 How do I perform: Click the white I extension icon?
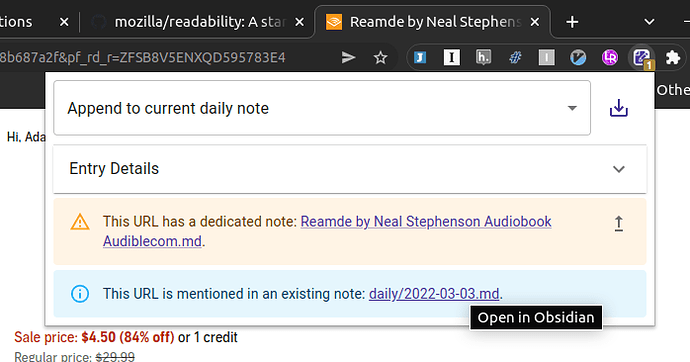click(451, 58)
